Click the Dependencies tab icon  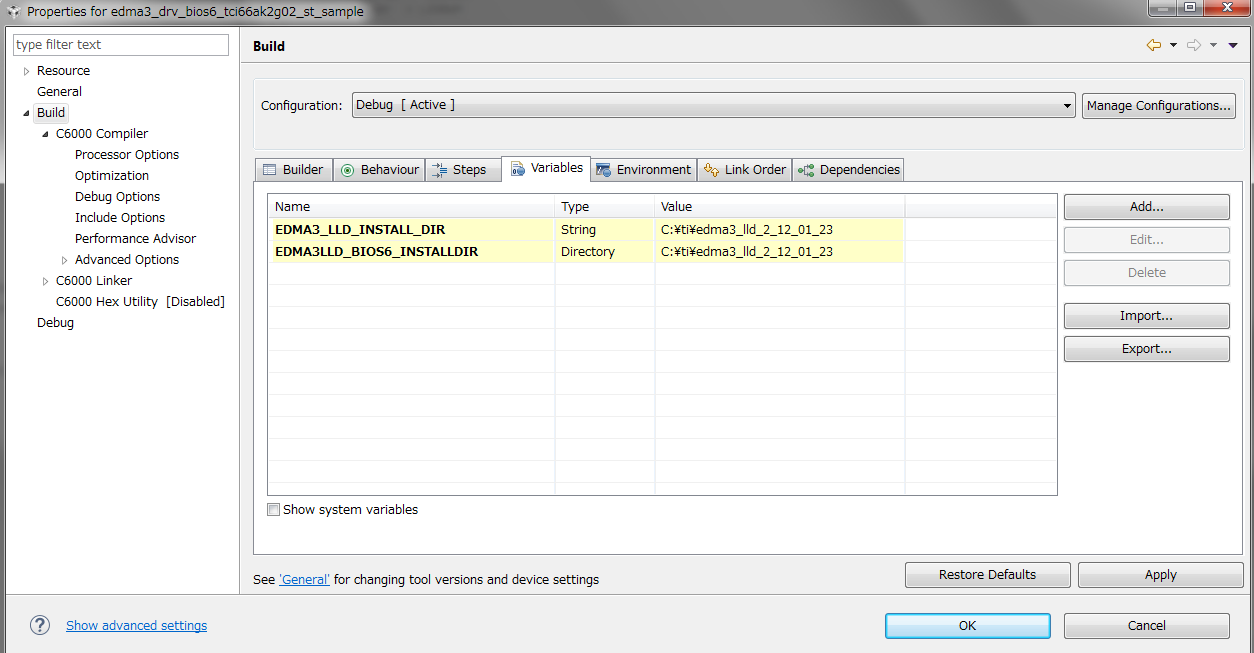click(x=806, y=170)
